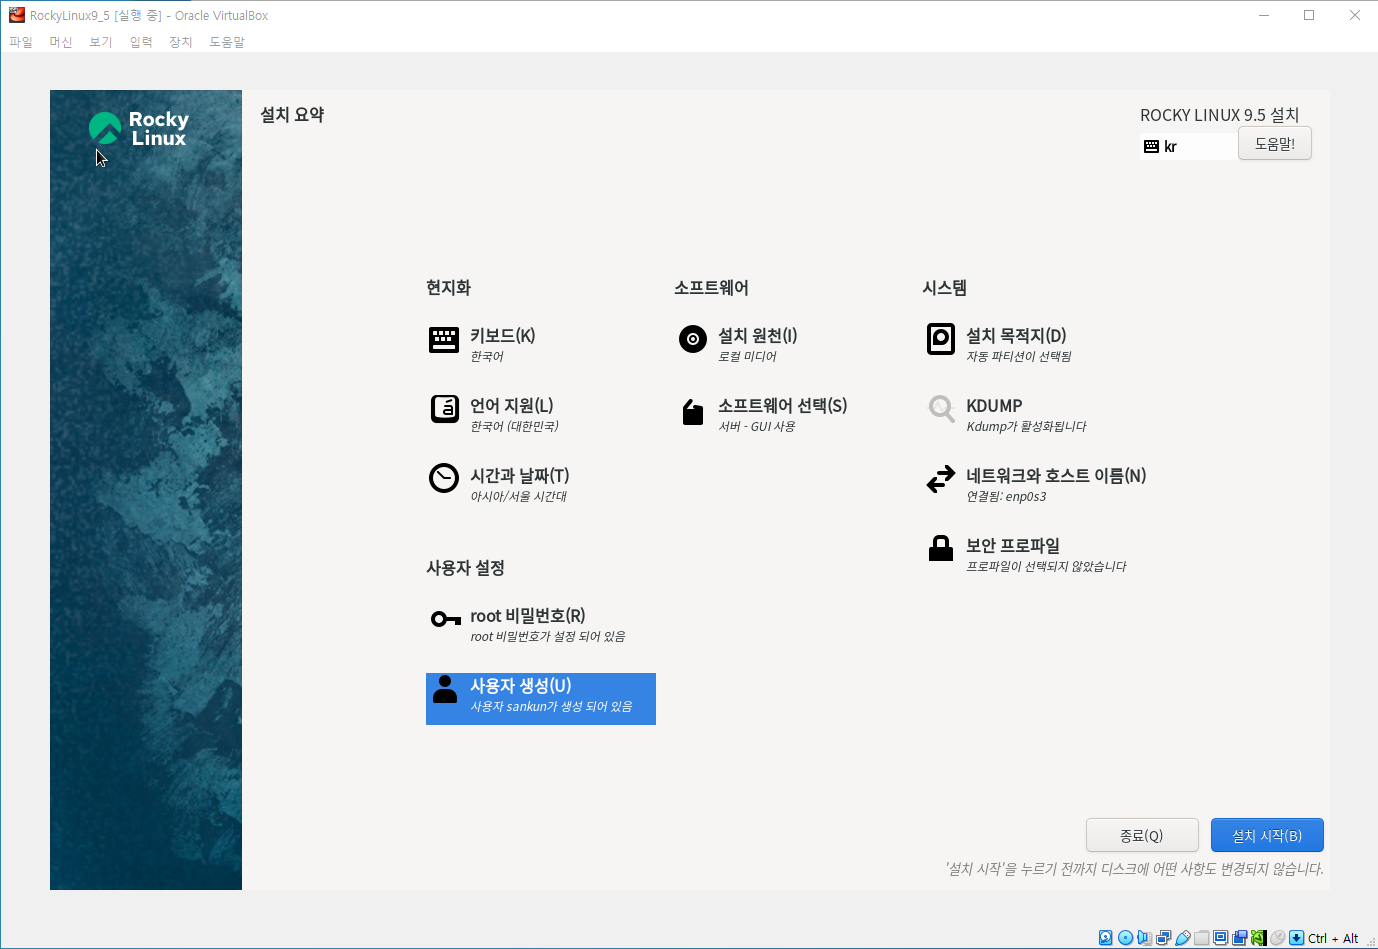Click VirtualBox audio status icon

point(1144,938)
